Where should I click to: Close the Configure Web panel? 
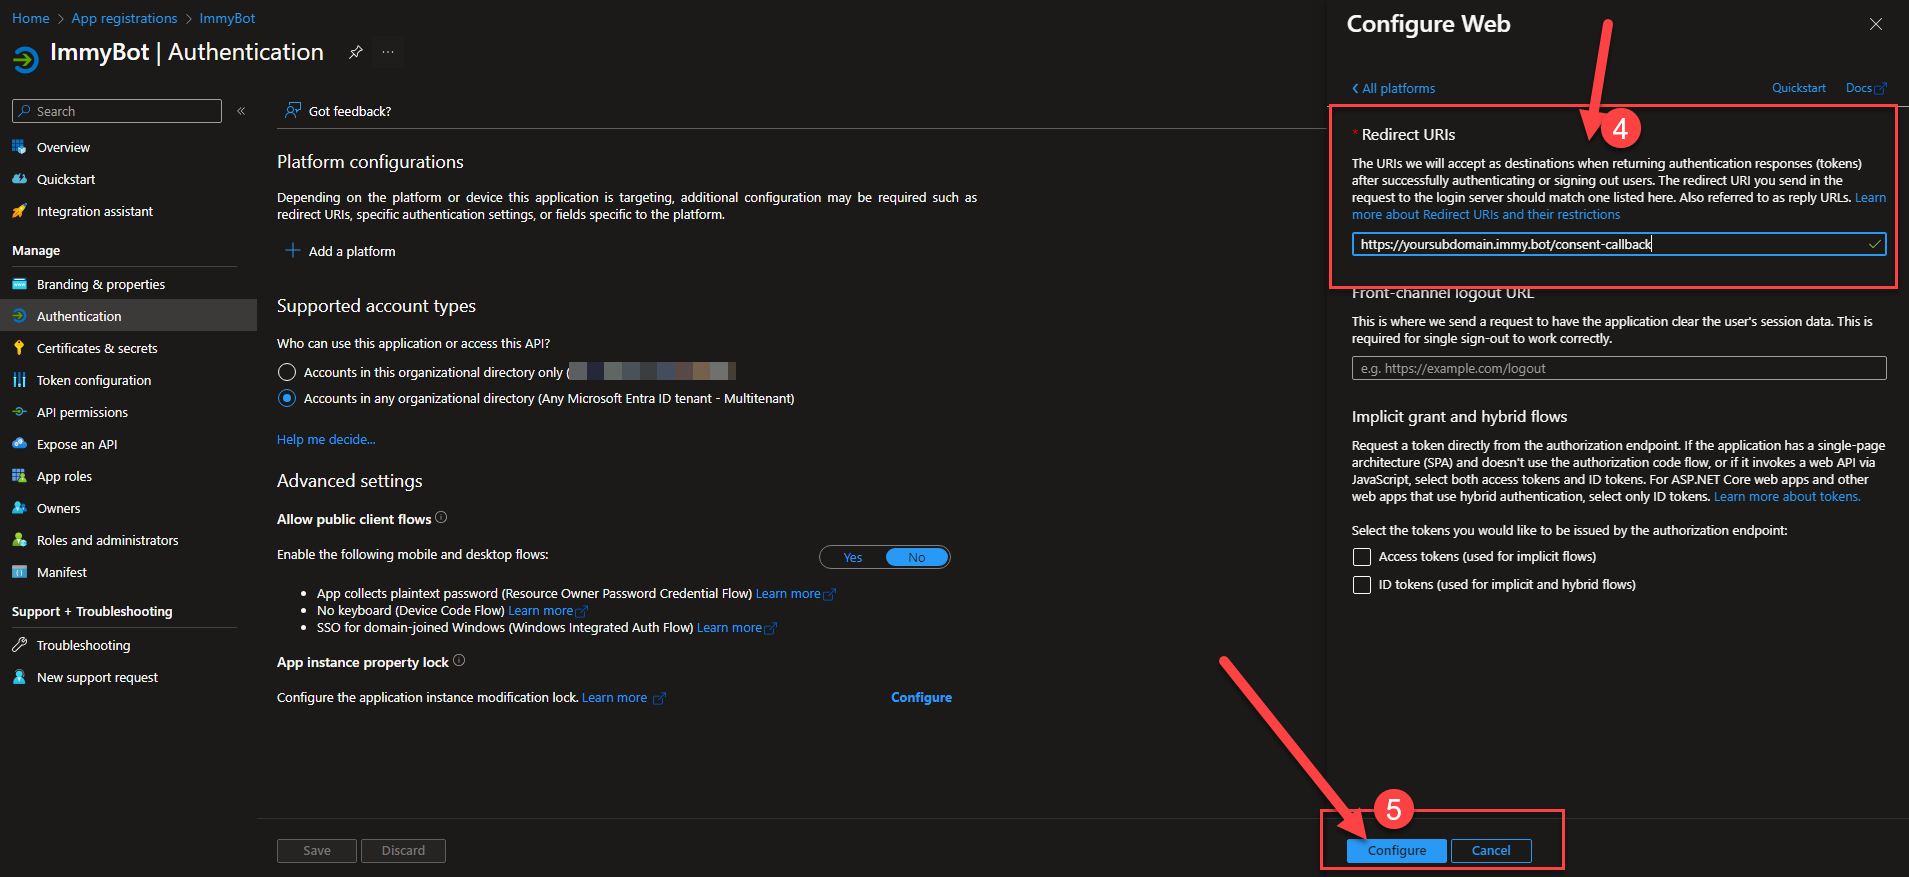[x=1876, y=24]
